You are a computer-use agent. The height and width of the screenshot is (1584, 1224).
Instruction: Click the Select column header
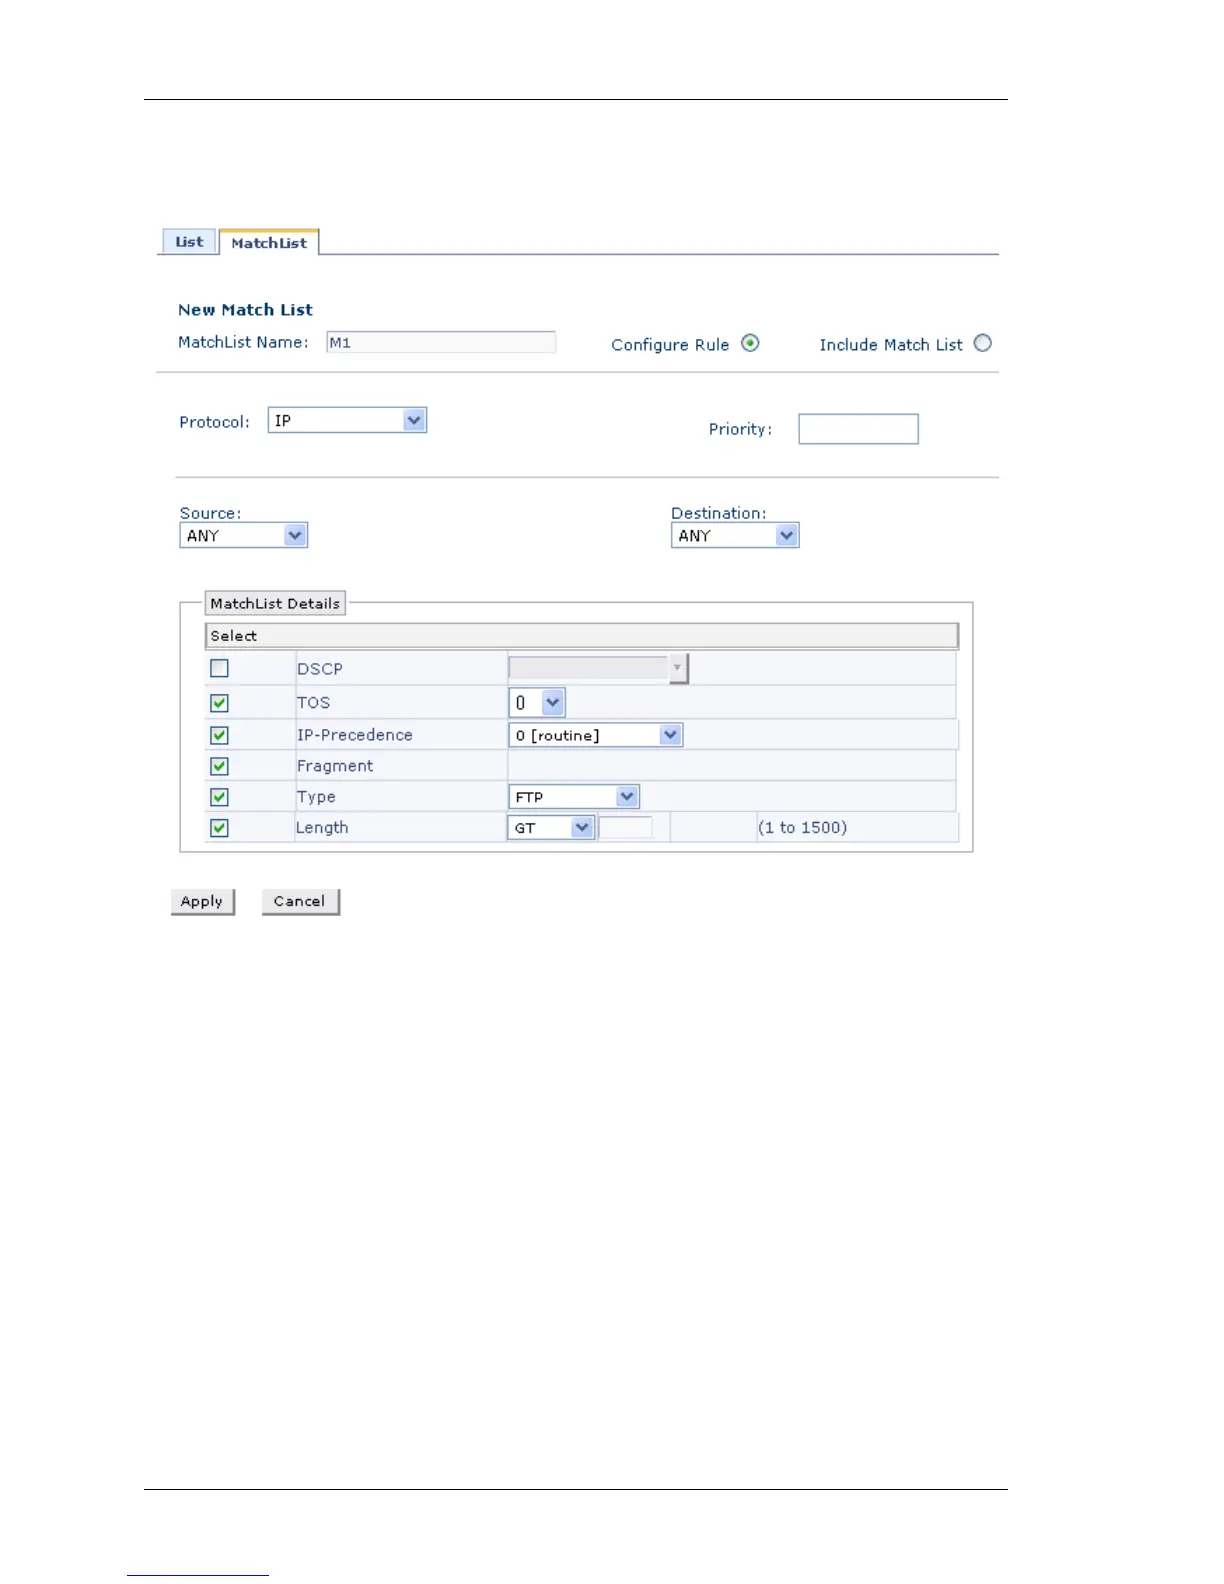coord(581,636)
